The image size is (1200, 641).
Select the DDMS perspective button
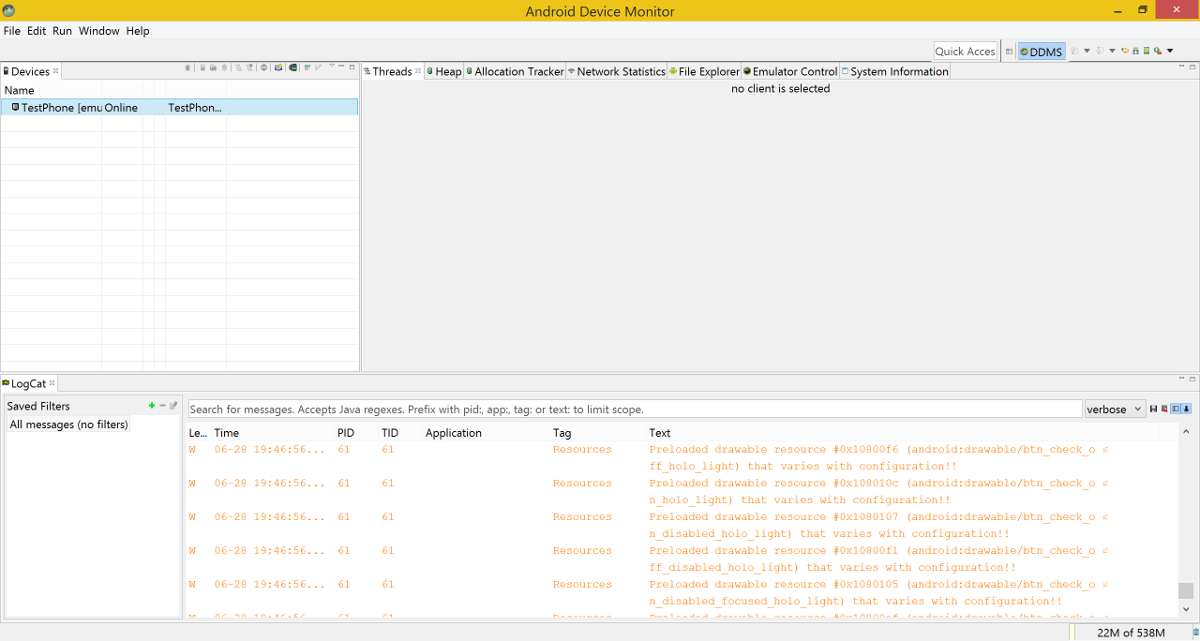[x=1042, y=52]
